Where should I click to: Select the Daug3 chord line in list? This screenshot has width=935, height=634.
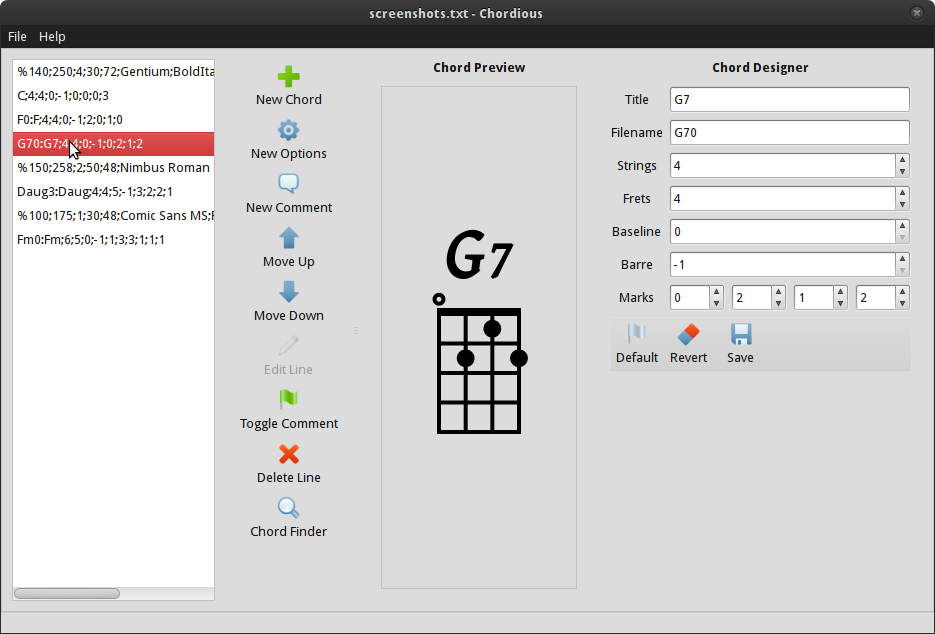pos(95,192)
